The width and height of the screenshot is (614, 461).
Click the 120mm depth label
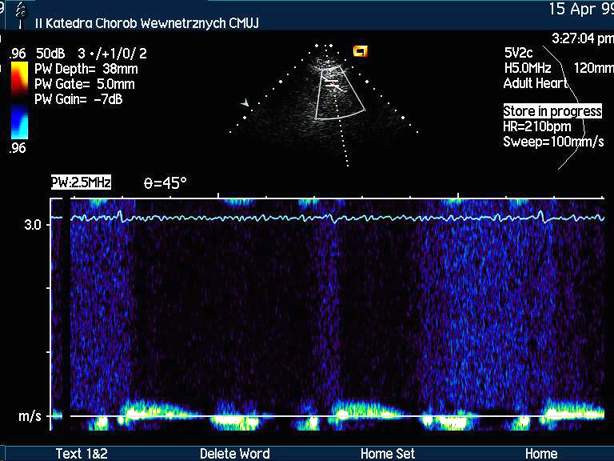(x=594, y=68)
